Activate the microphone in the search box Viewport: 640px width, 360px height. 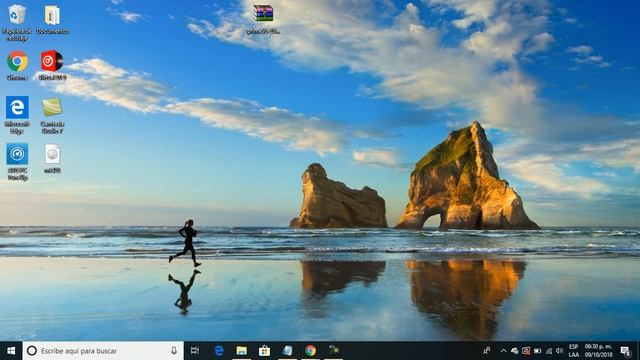(x=174, y=351)
